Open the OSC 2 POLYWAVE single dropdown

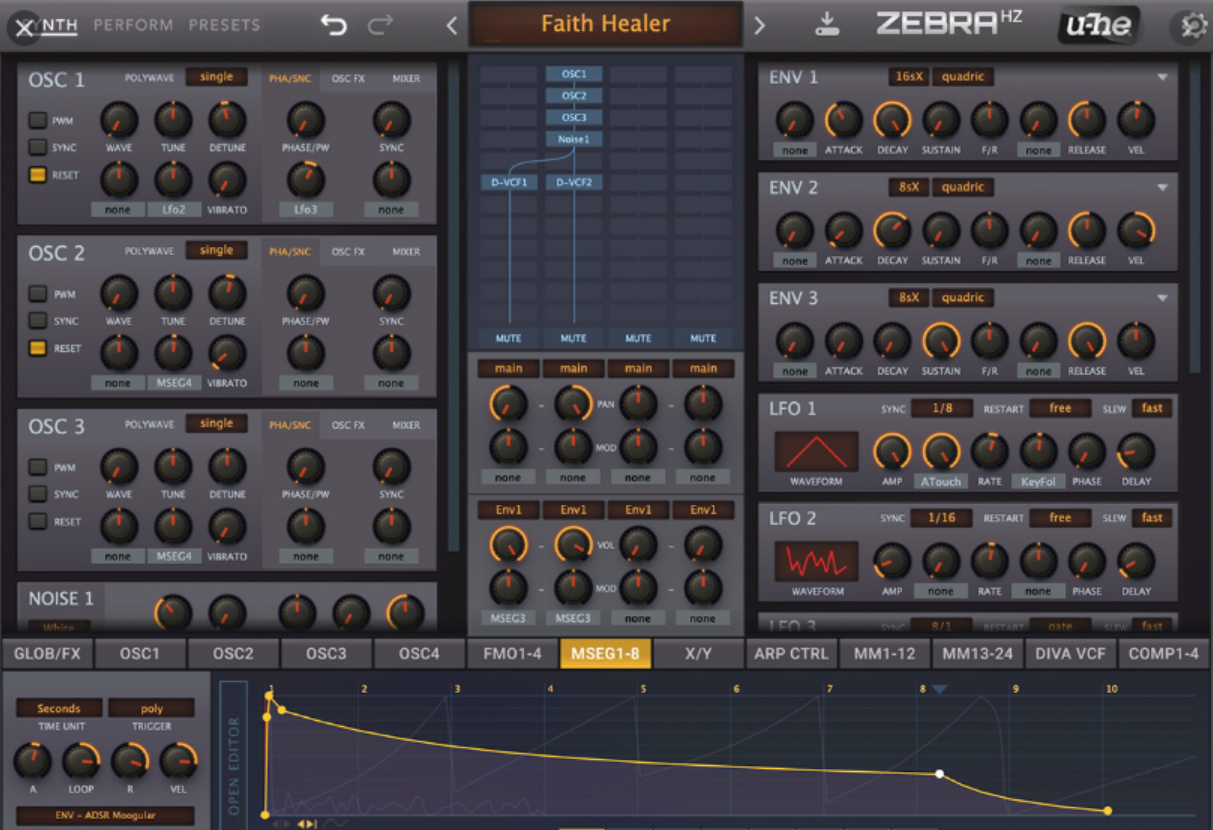pos(216,251)
